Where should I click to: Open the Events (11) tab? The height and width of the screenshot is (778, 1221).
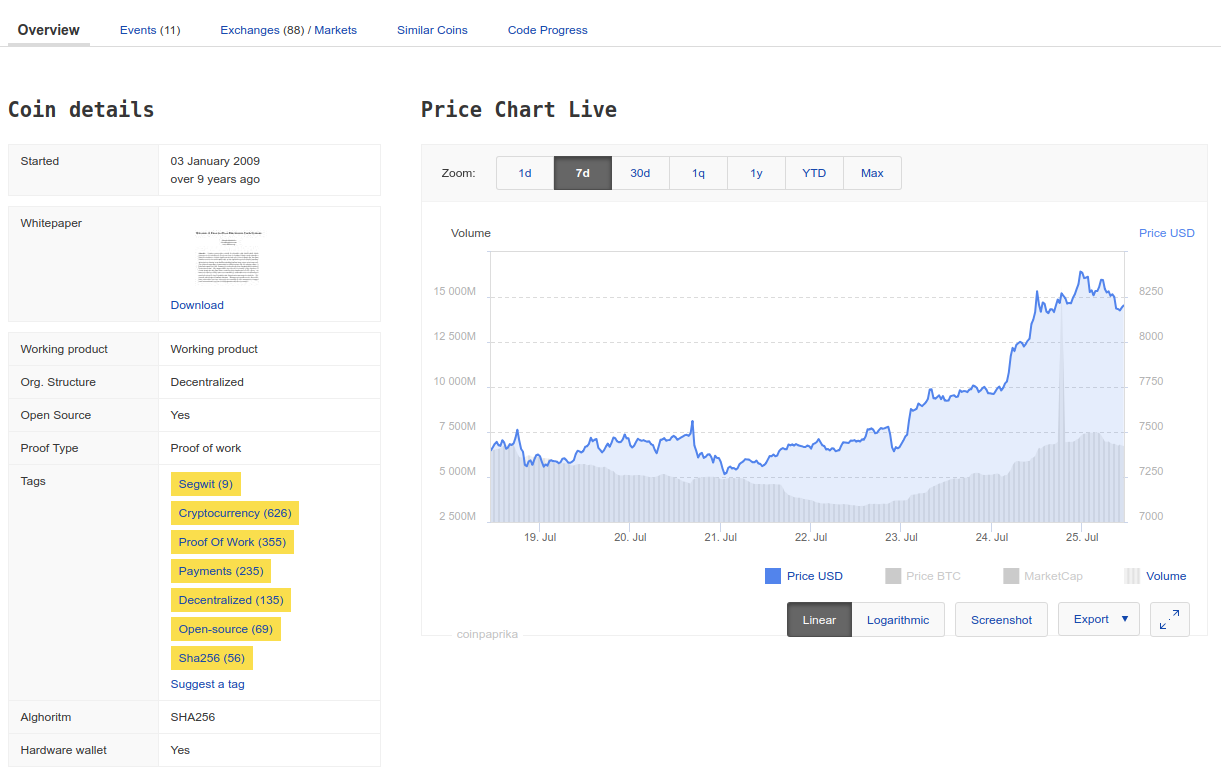tap(150, 30)
